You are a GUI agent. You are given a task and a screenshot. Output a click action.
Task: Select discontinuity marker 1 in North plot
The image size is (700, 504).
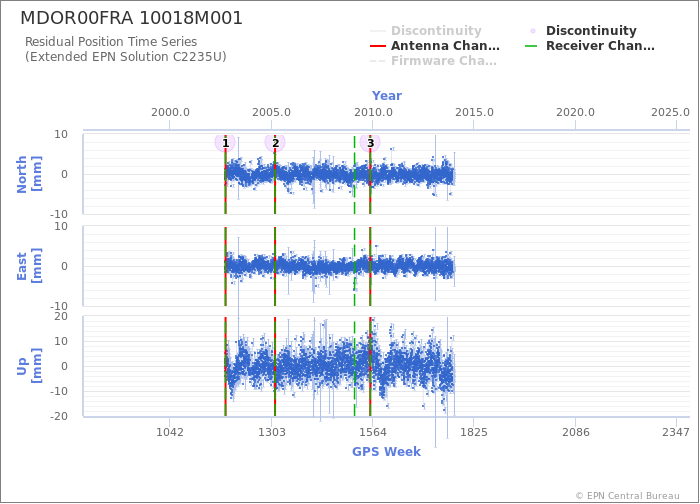(225, 143)
